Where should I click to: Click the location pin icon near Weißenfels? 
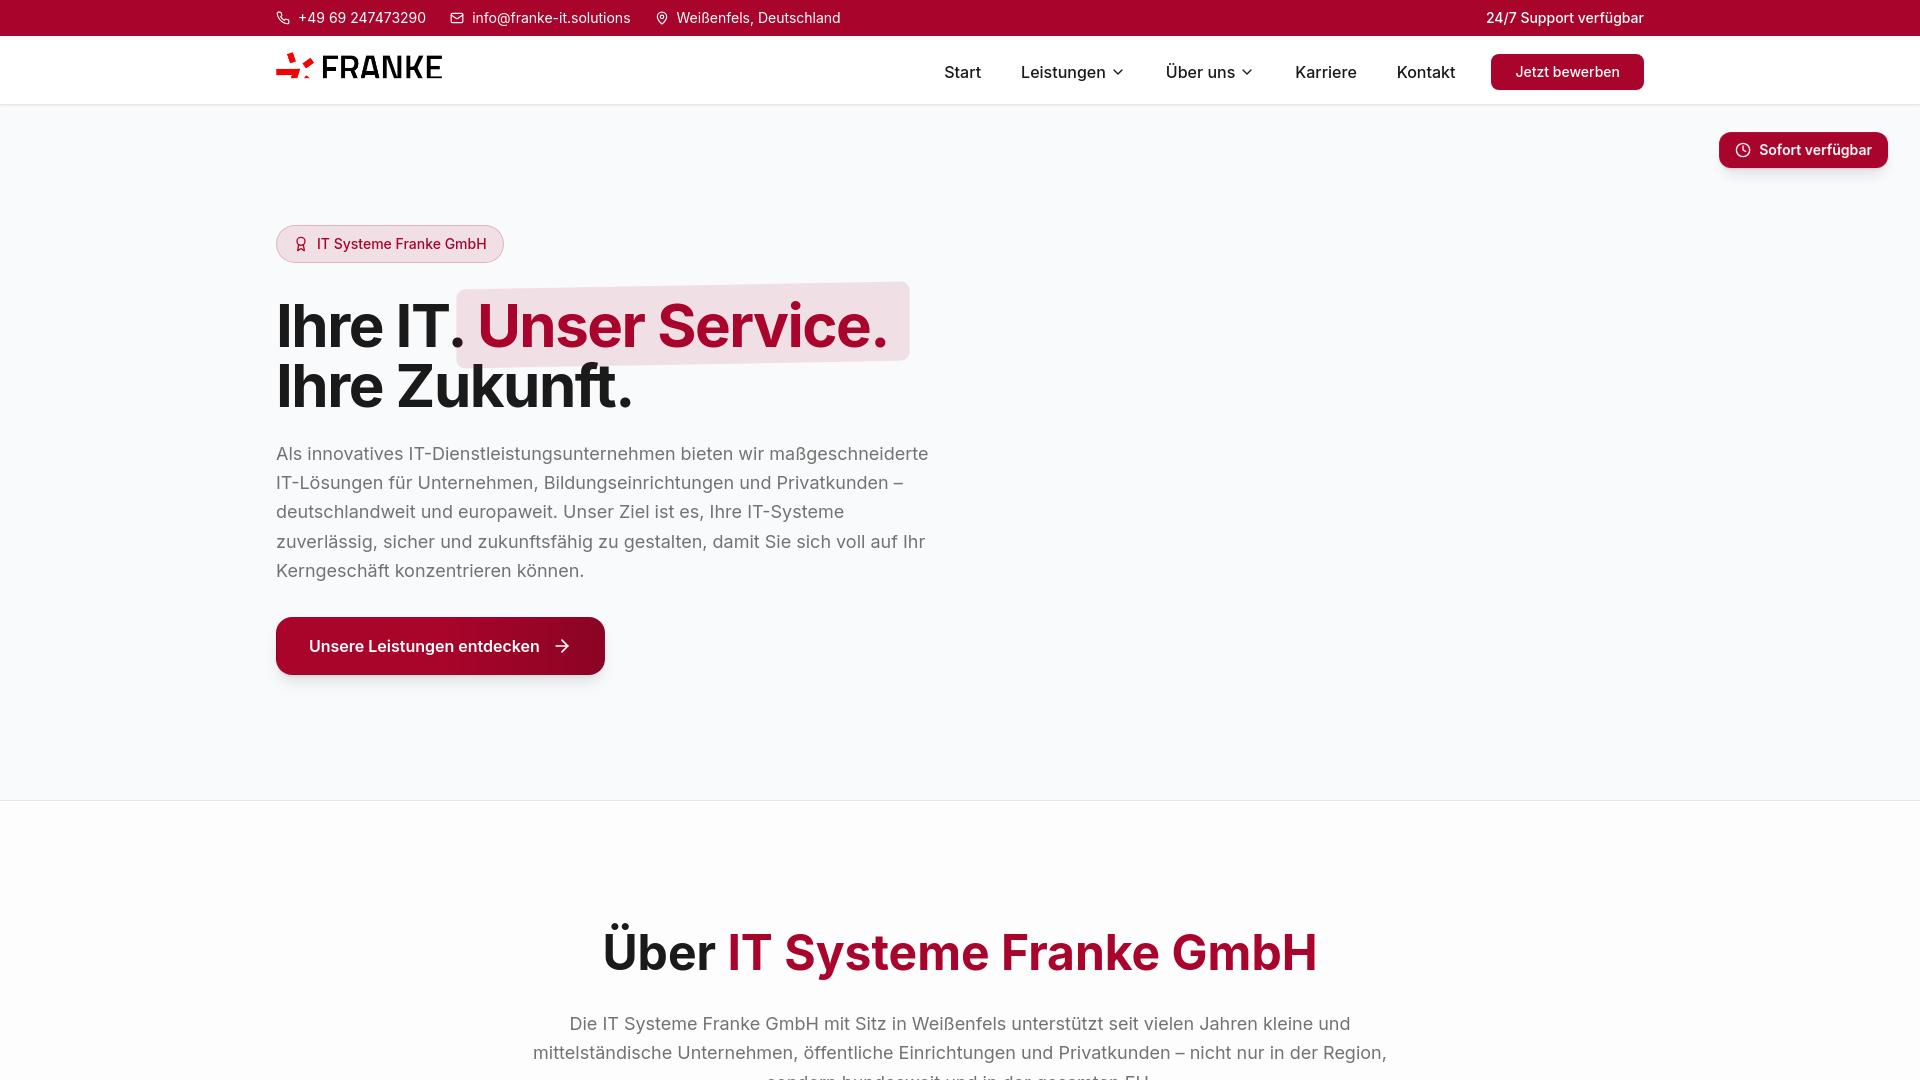(x=661, y=18)
